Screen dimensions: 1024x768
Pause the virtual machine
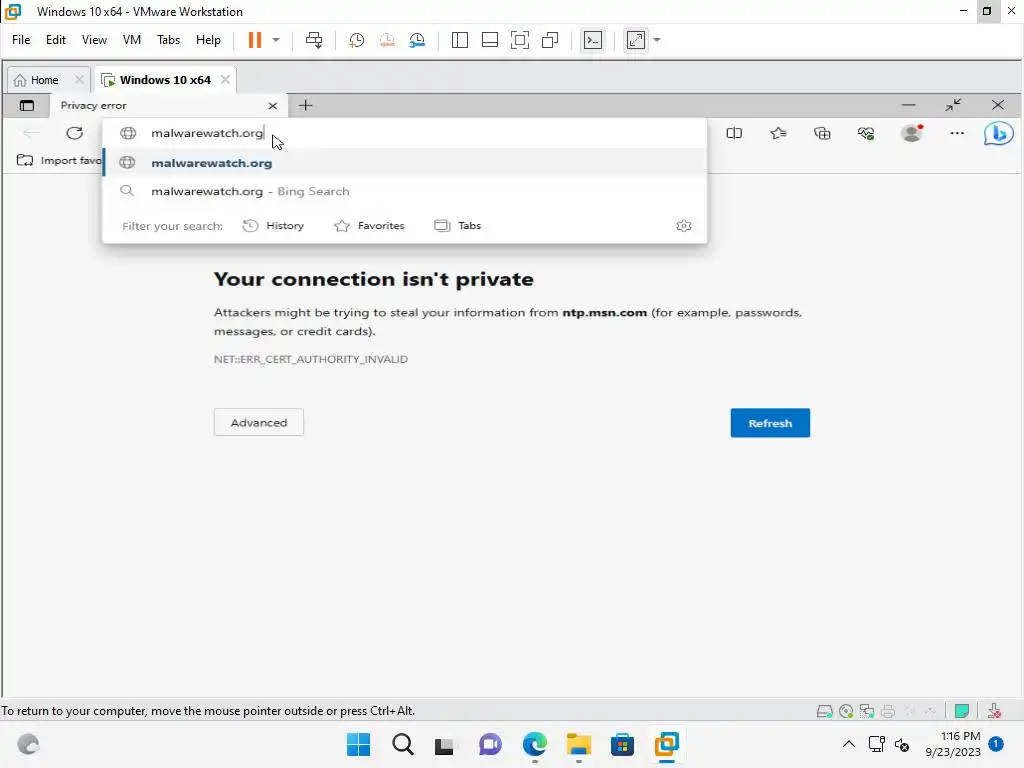pos(255,40)
